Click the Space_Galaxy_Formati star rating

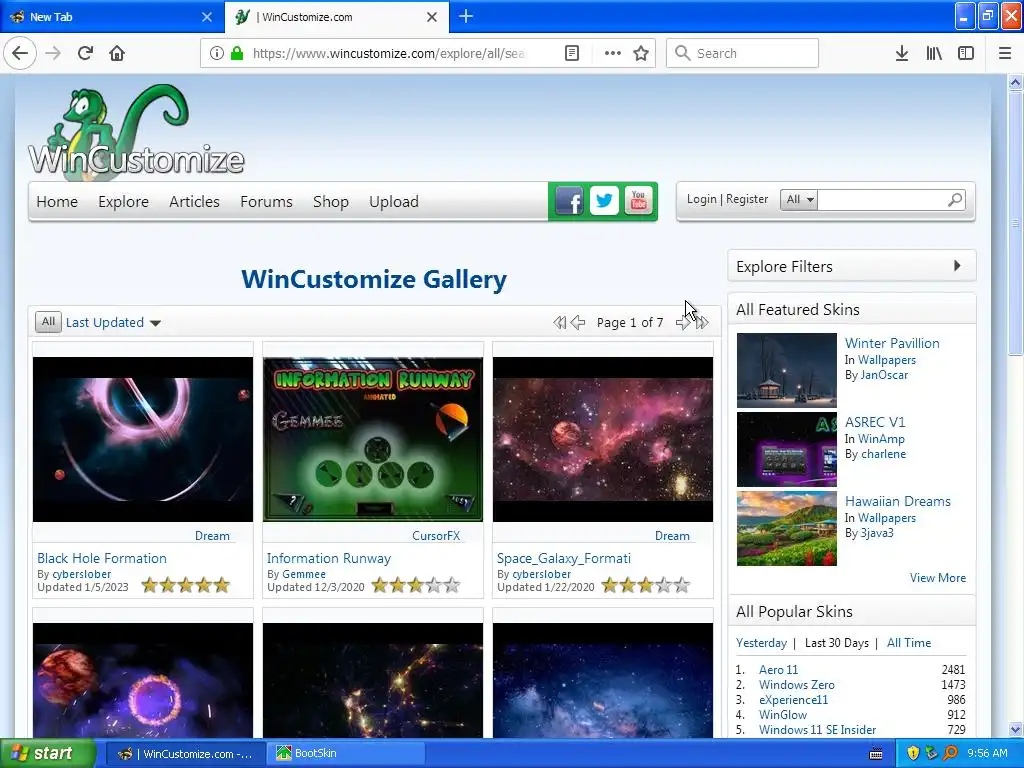coord(645,585)
